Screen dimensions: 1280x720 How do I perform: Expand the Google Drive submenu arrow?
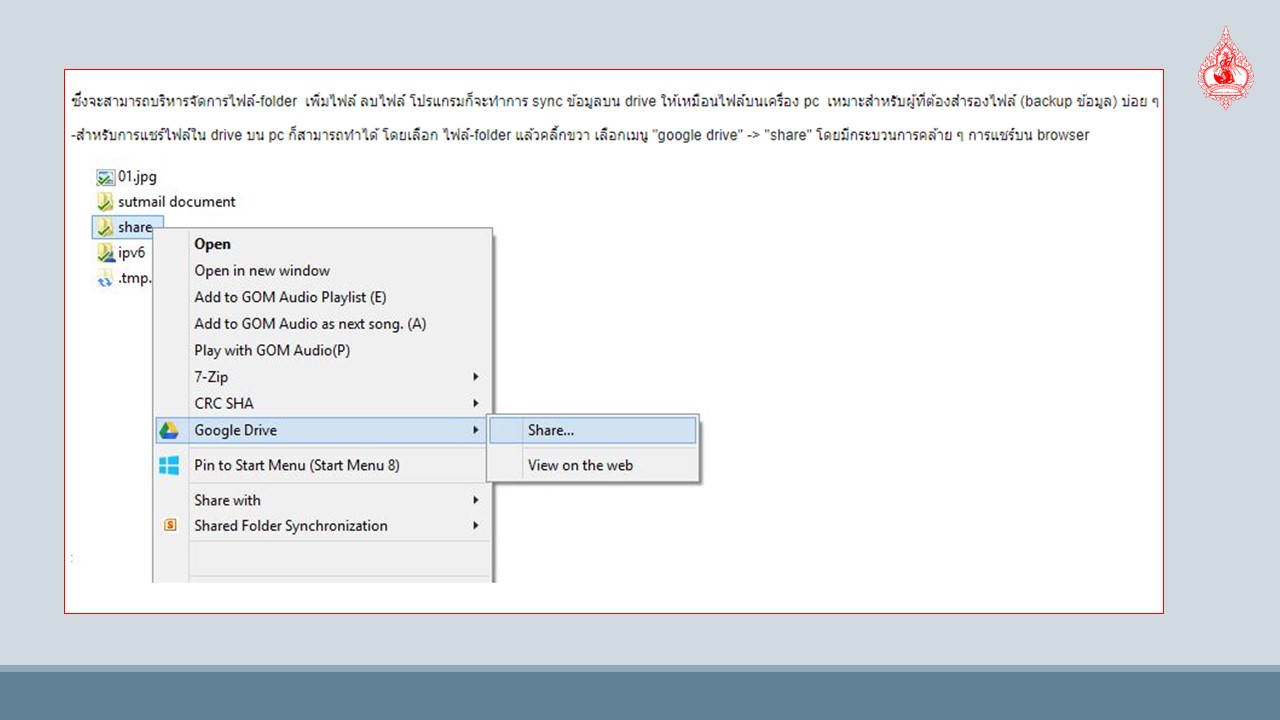[x=476, y=430]
